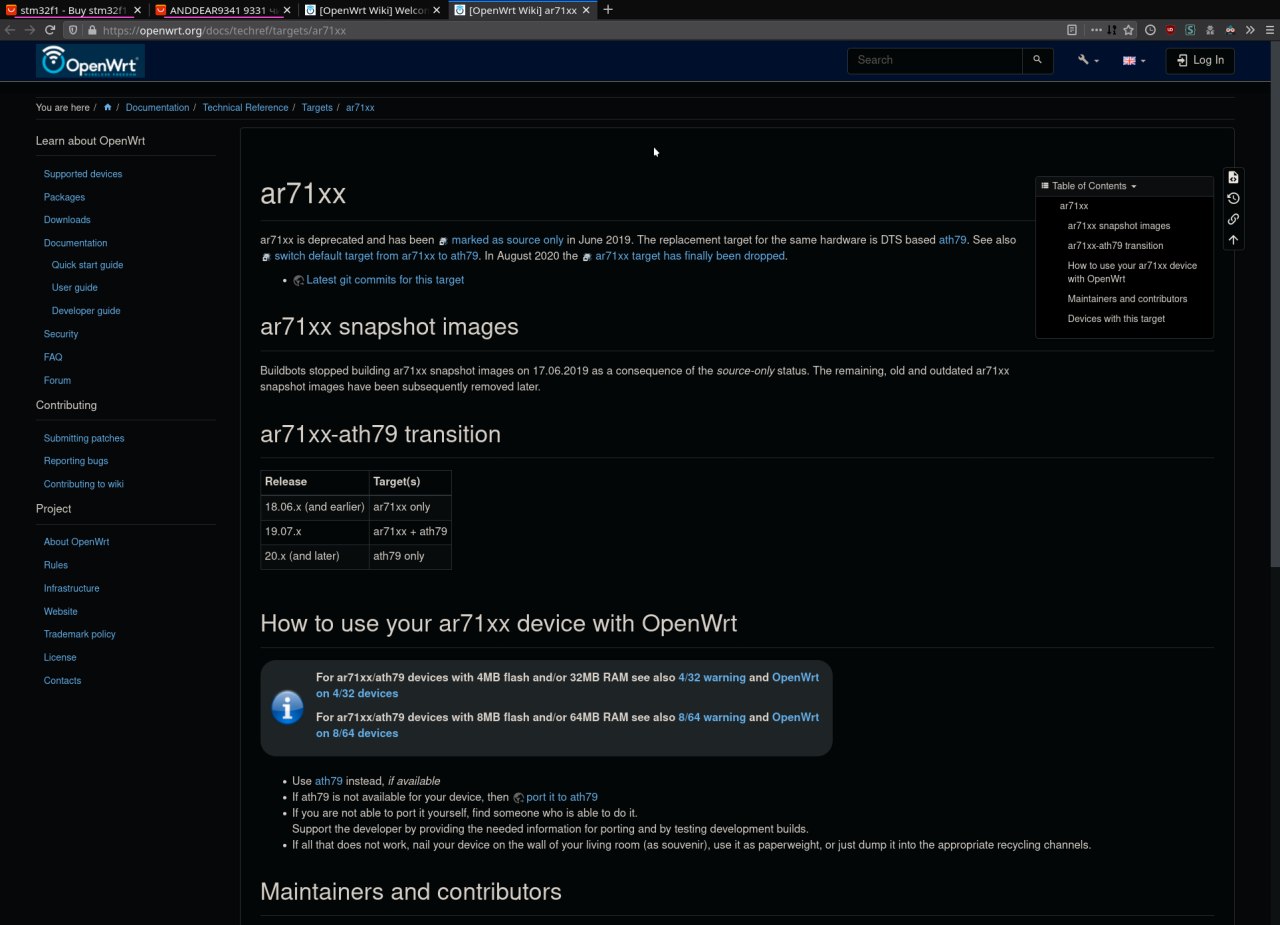This screenshot has height=925, width=1280.
Task: Open the wrench tools menu
Action: click(1088, 60)
